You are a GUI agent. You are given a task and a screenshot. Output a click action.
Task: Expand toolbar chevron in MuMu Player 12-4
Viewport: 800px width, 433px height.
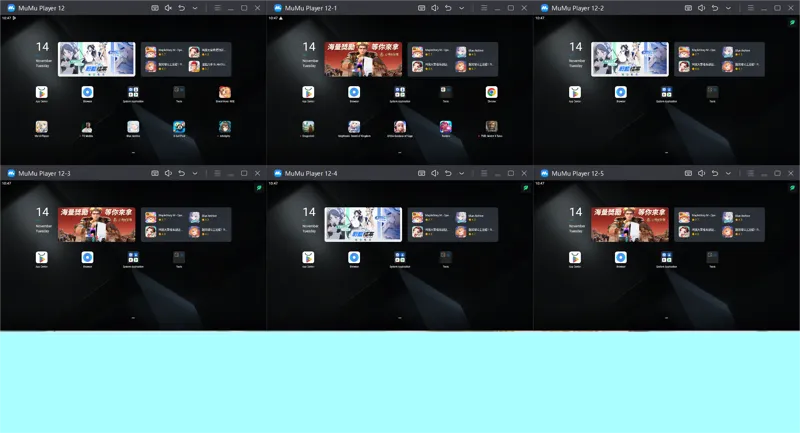tap(462, 173)
